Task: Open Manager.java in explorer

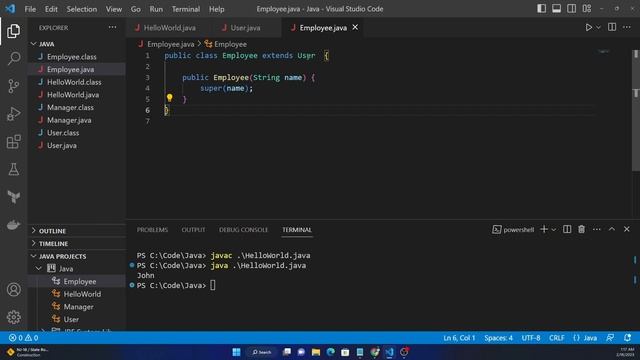Action: tap(77, 120)
